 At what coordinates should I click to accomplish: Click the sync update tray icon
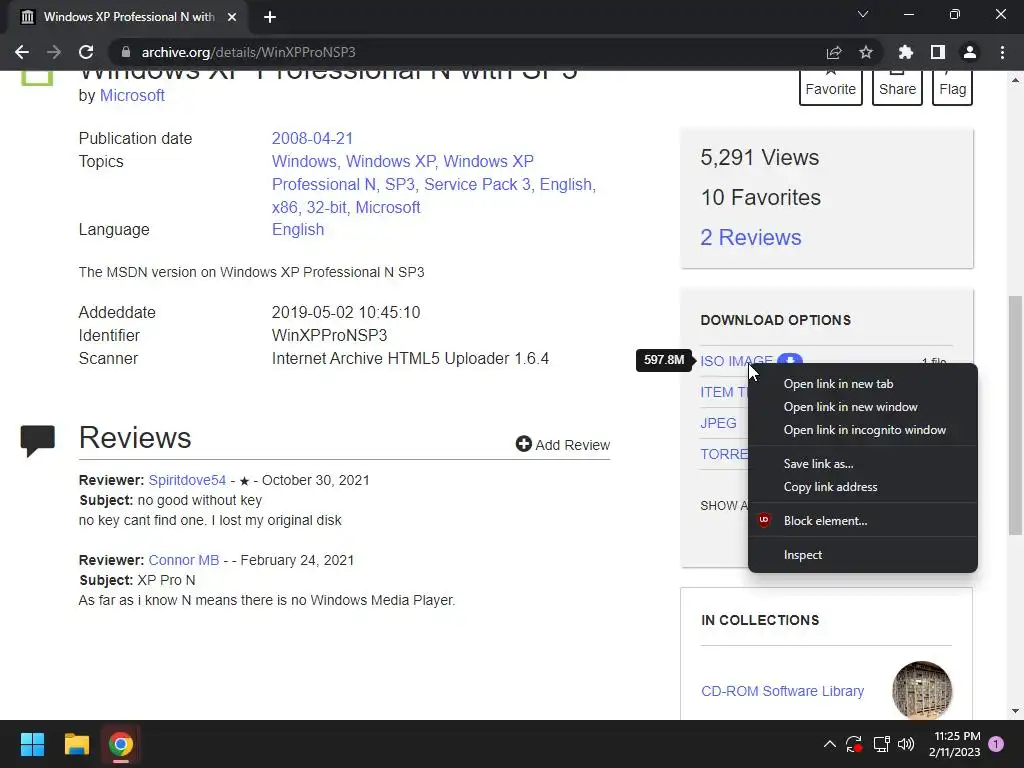point(854,744)
